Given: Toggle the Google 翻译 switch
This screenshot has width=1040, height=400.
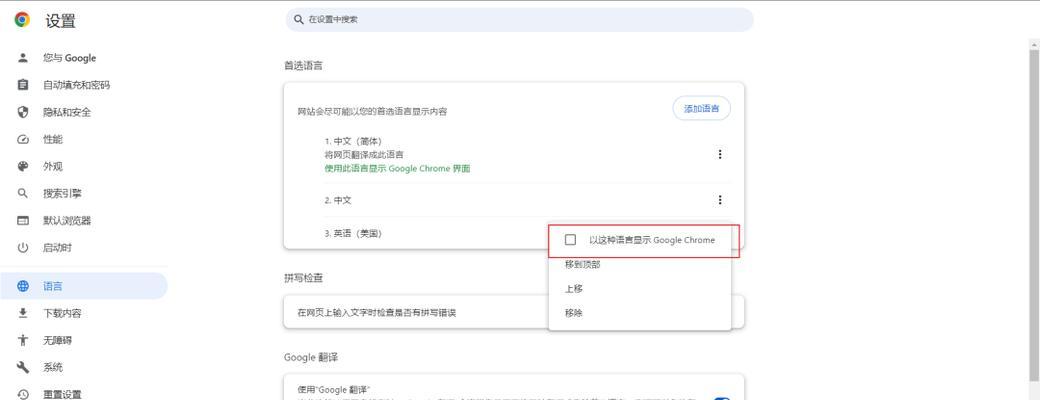Looking at the screenshot, I should [x=721, y=398].
